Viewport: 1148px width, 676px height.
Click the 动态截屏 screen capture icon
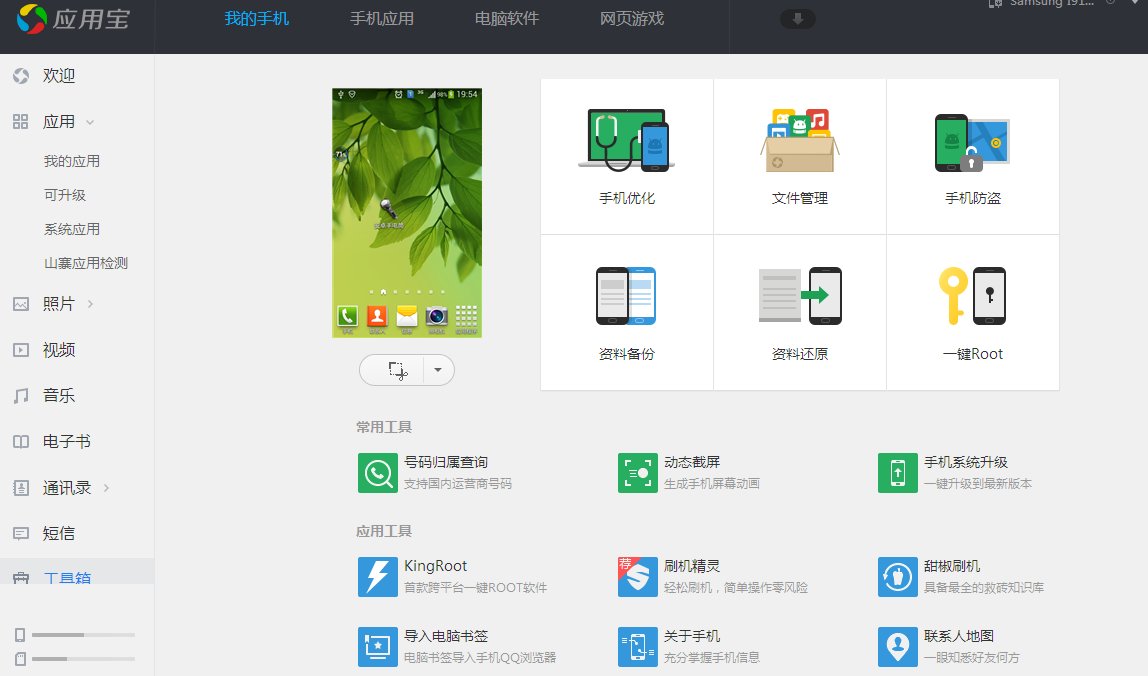tap(637, 473)
